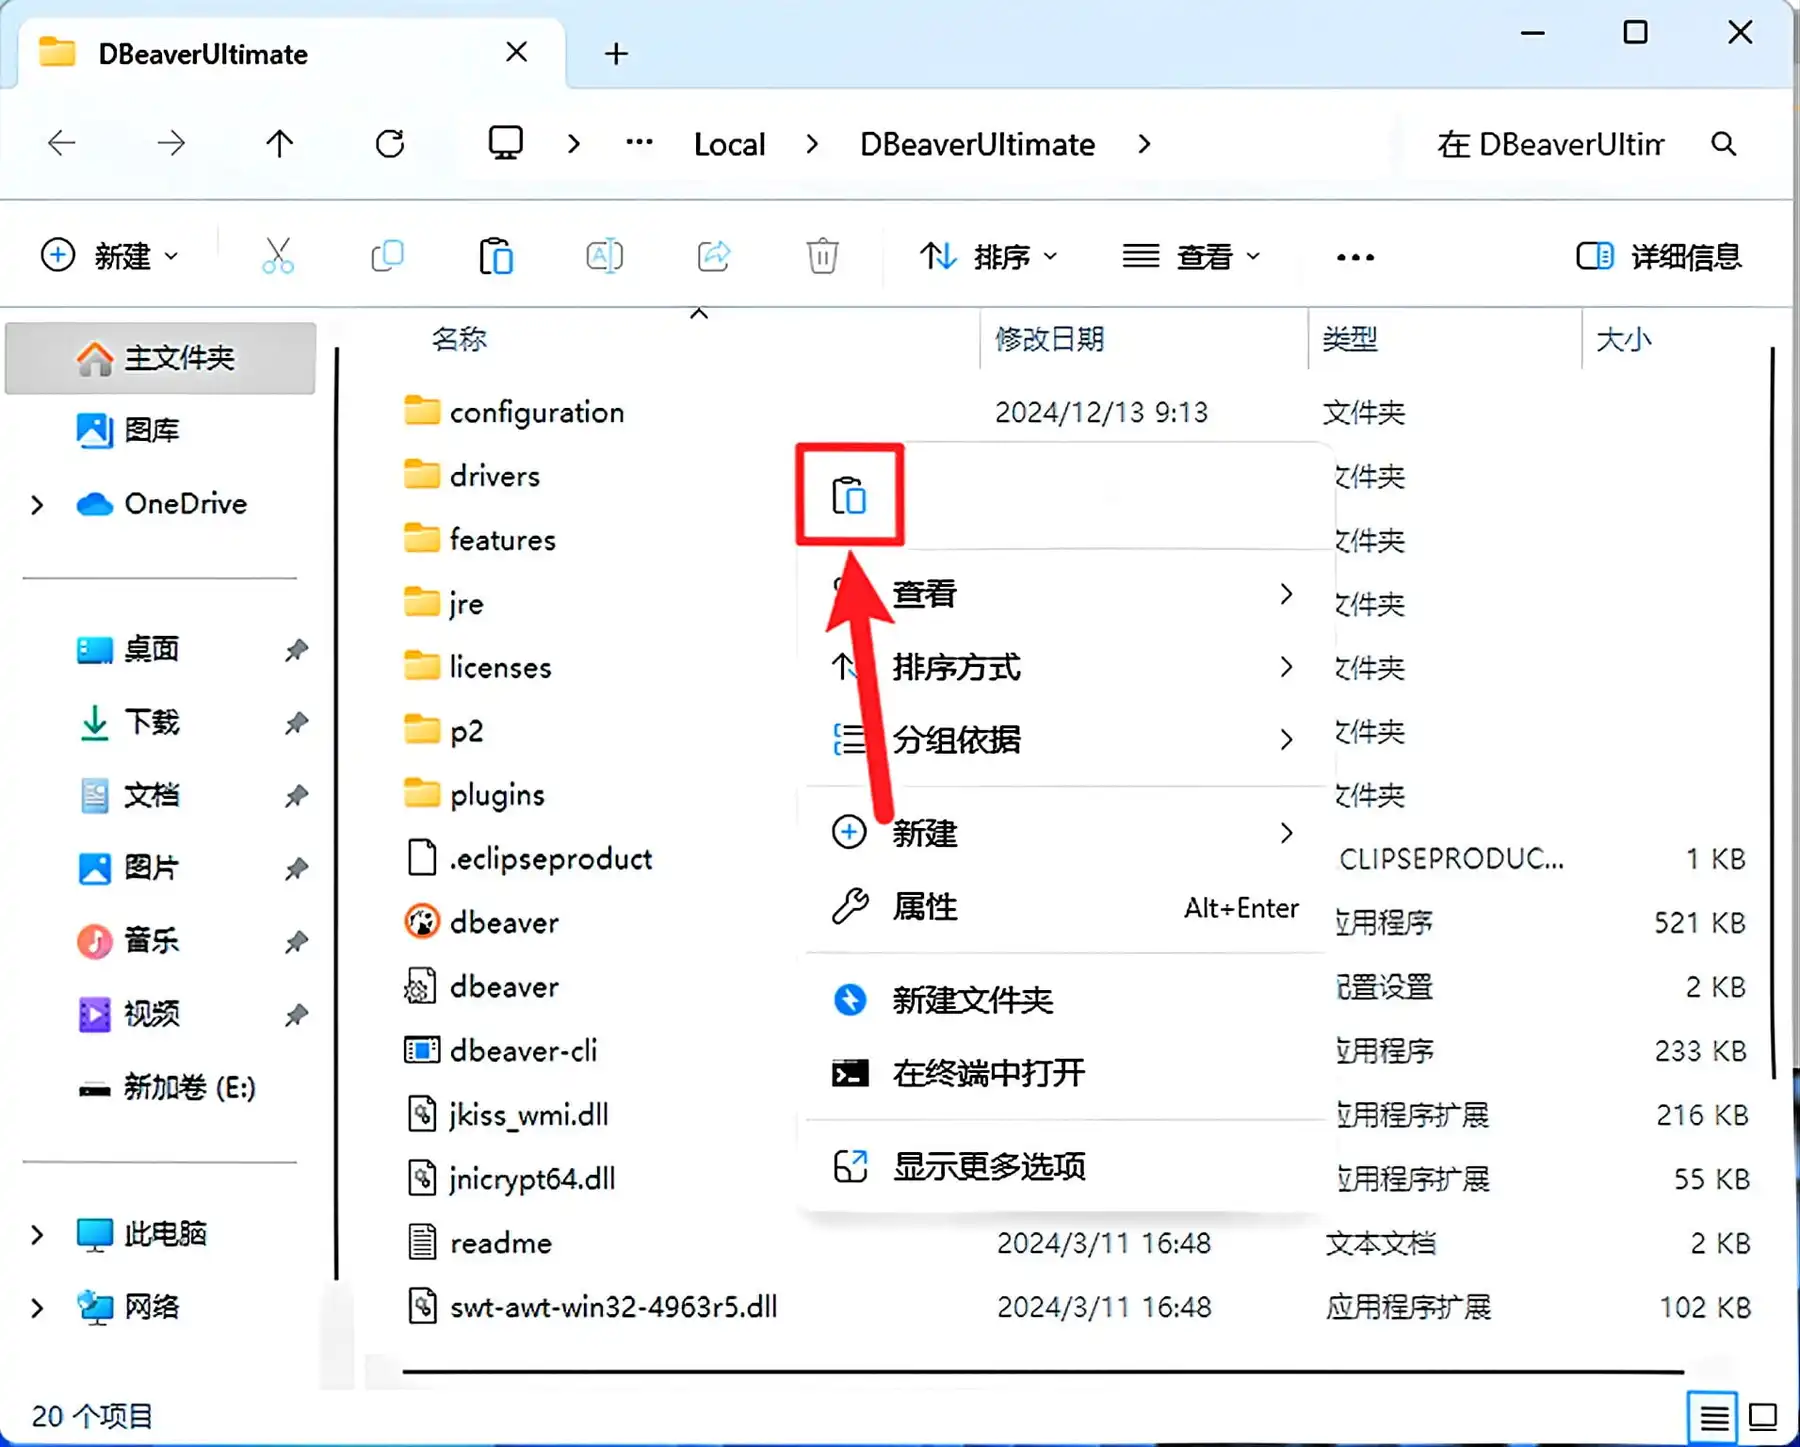Image resolution: width=1800 pixels, height=1447 pixels.
Task: Click the toolbar paste clipboard icon
Action: 496,256
